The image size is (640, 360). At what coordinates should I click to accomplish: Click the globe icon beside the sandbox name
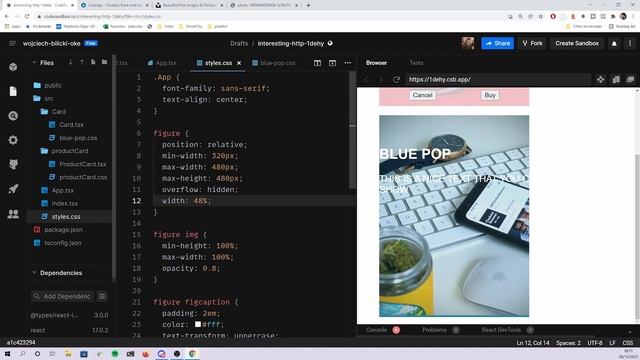click(x=330, y=43)
